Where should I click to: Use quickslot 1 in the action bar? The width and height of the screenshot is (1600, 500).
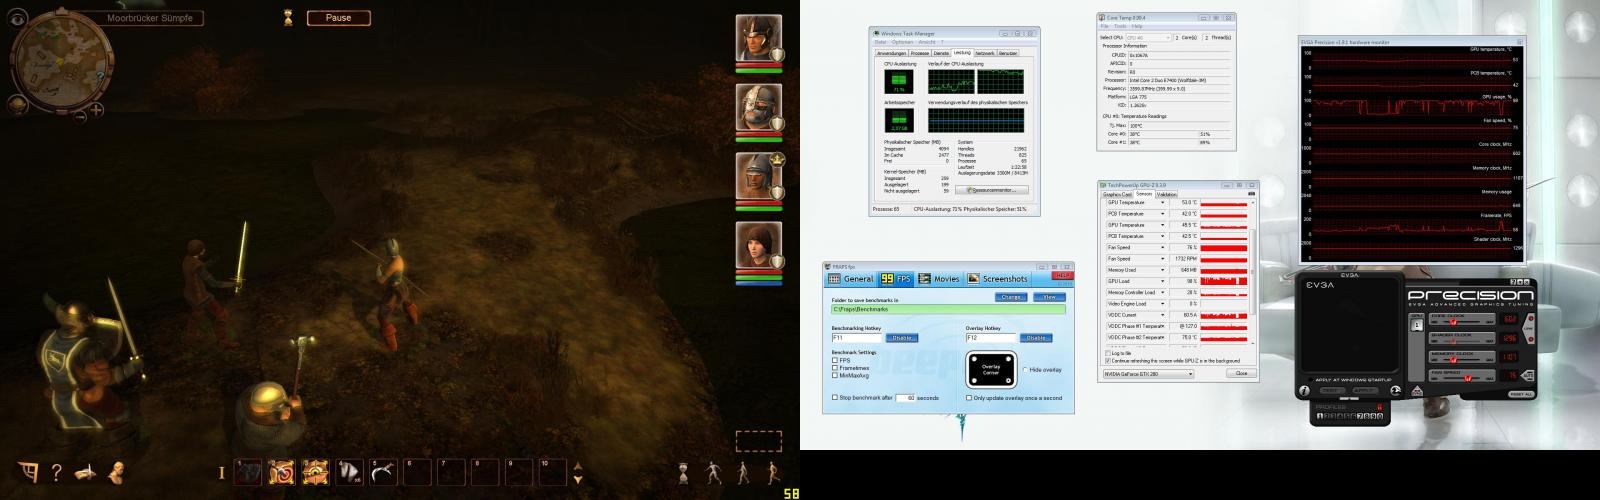[248, 471]
